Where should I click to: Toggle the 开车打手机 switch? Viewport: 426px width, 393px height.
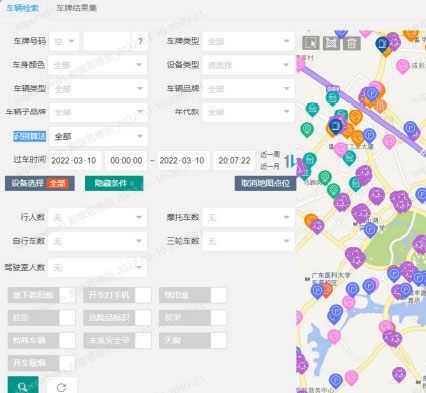point(117,295)
